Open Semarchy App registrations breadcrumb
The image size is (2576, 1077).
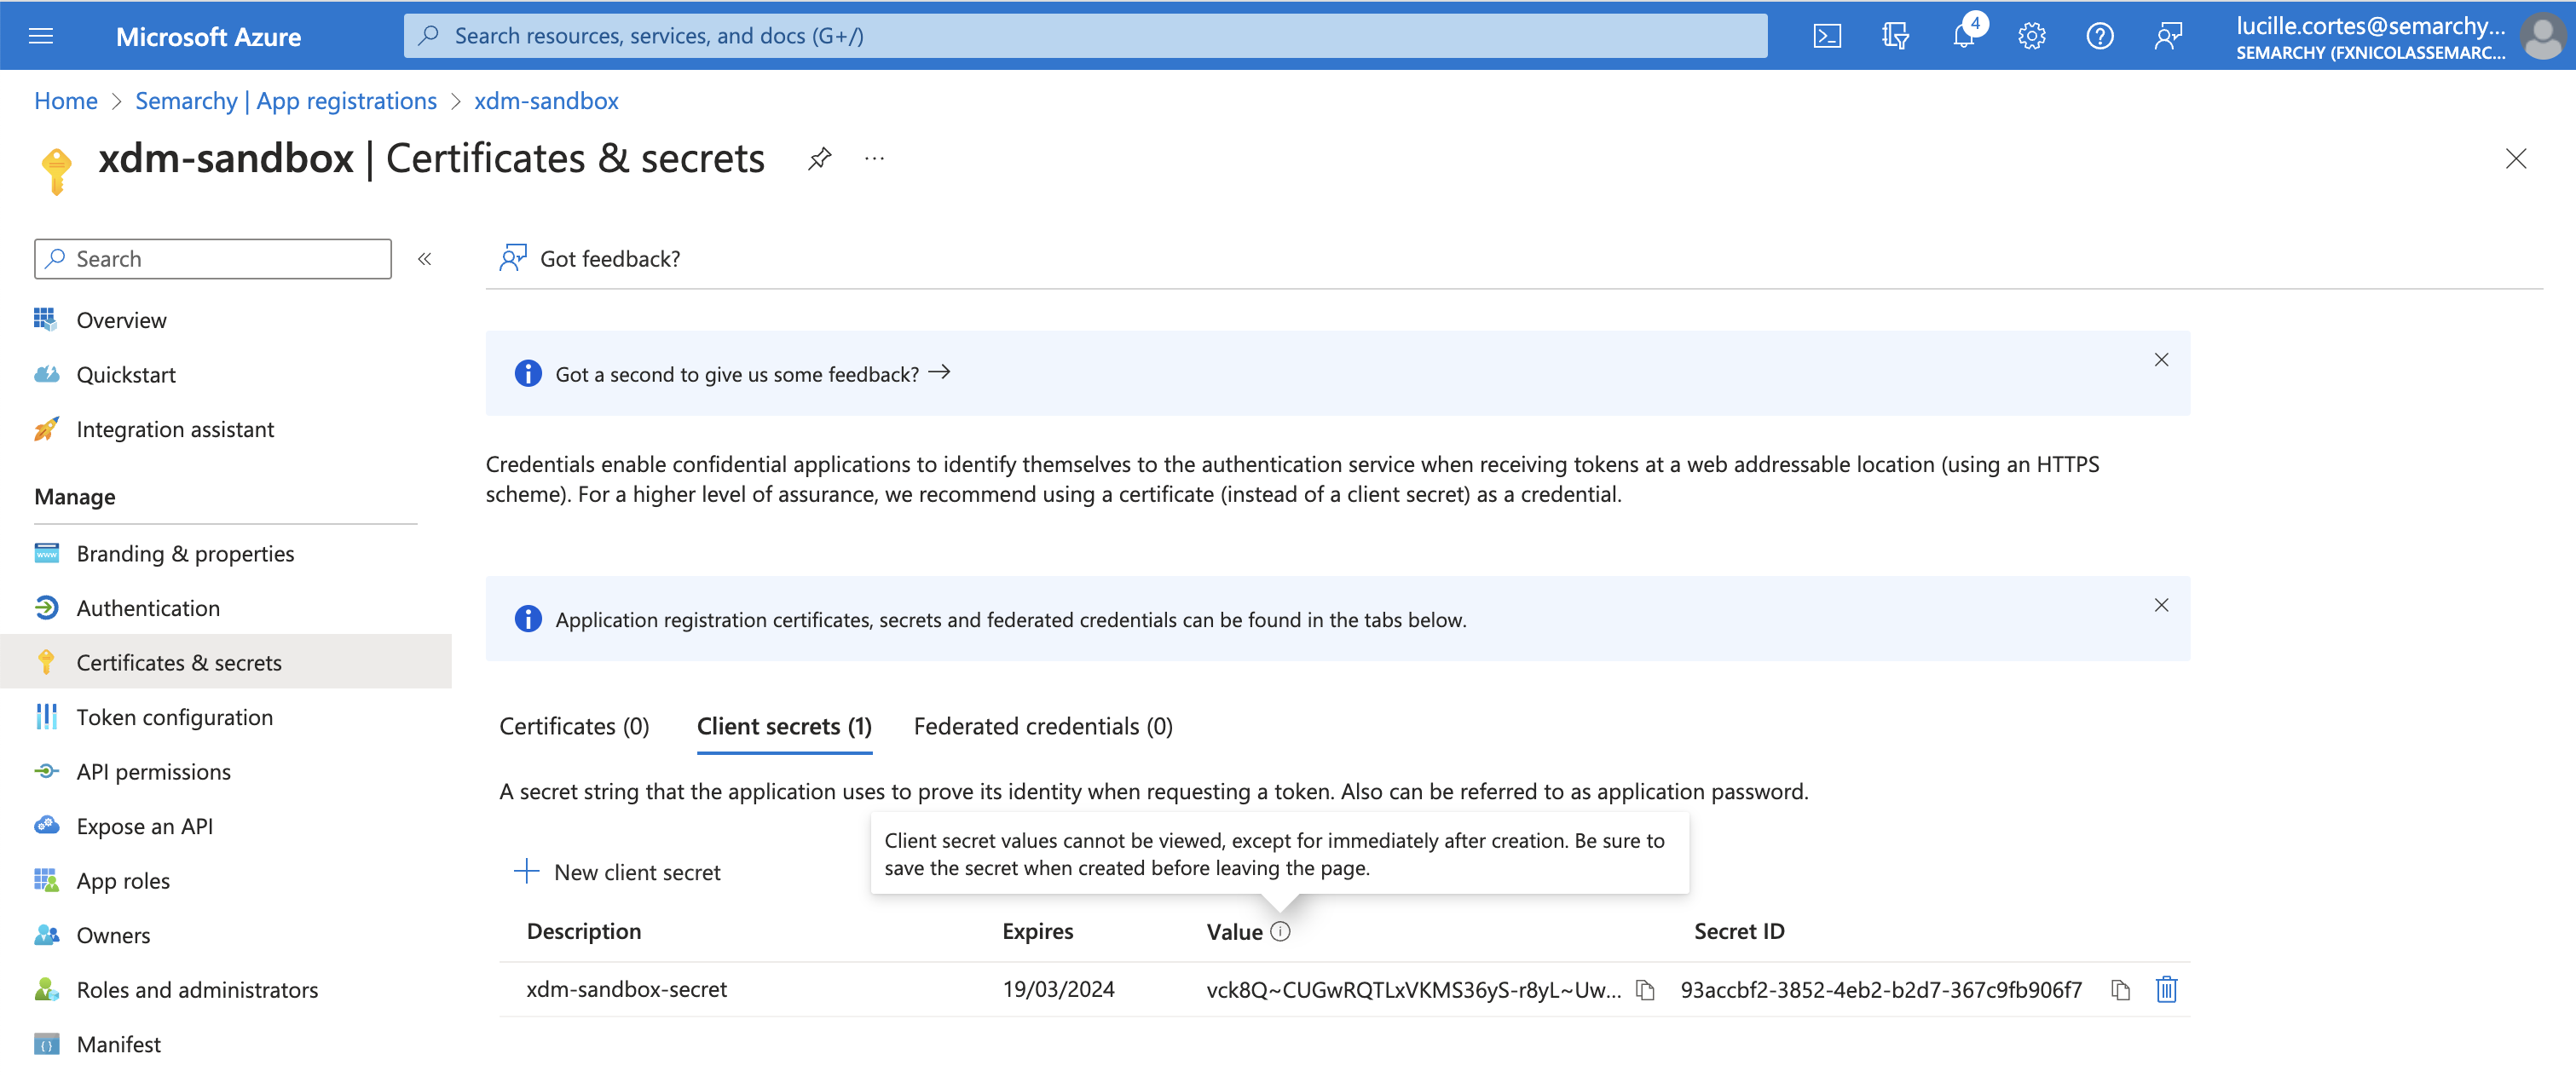click(286, 101)
